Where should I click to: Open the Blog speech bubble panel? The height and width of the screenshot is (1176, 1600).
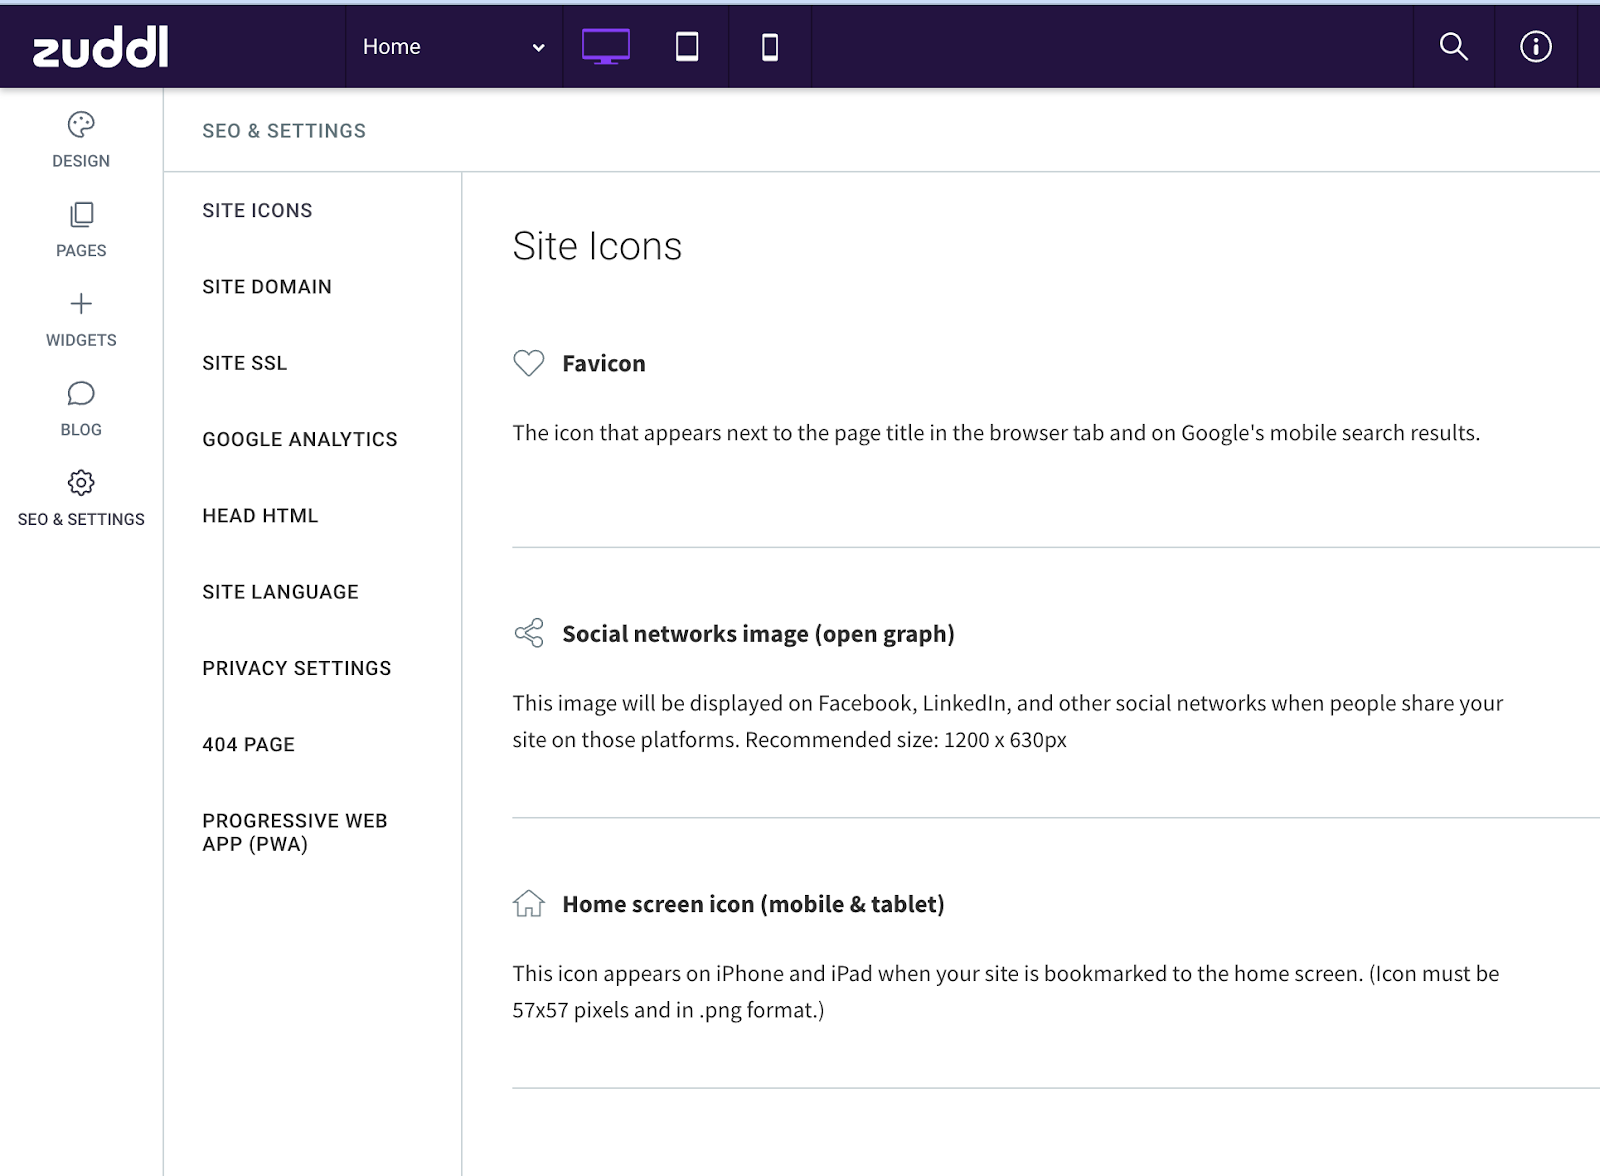click(81, 408)
